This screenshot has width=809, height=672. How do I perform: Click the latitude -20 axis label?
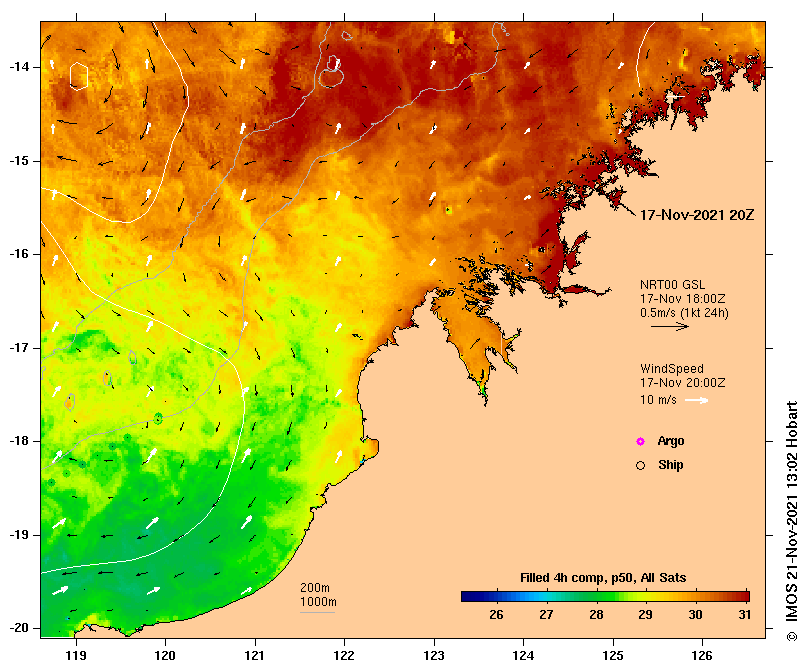(19, 629)
